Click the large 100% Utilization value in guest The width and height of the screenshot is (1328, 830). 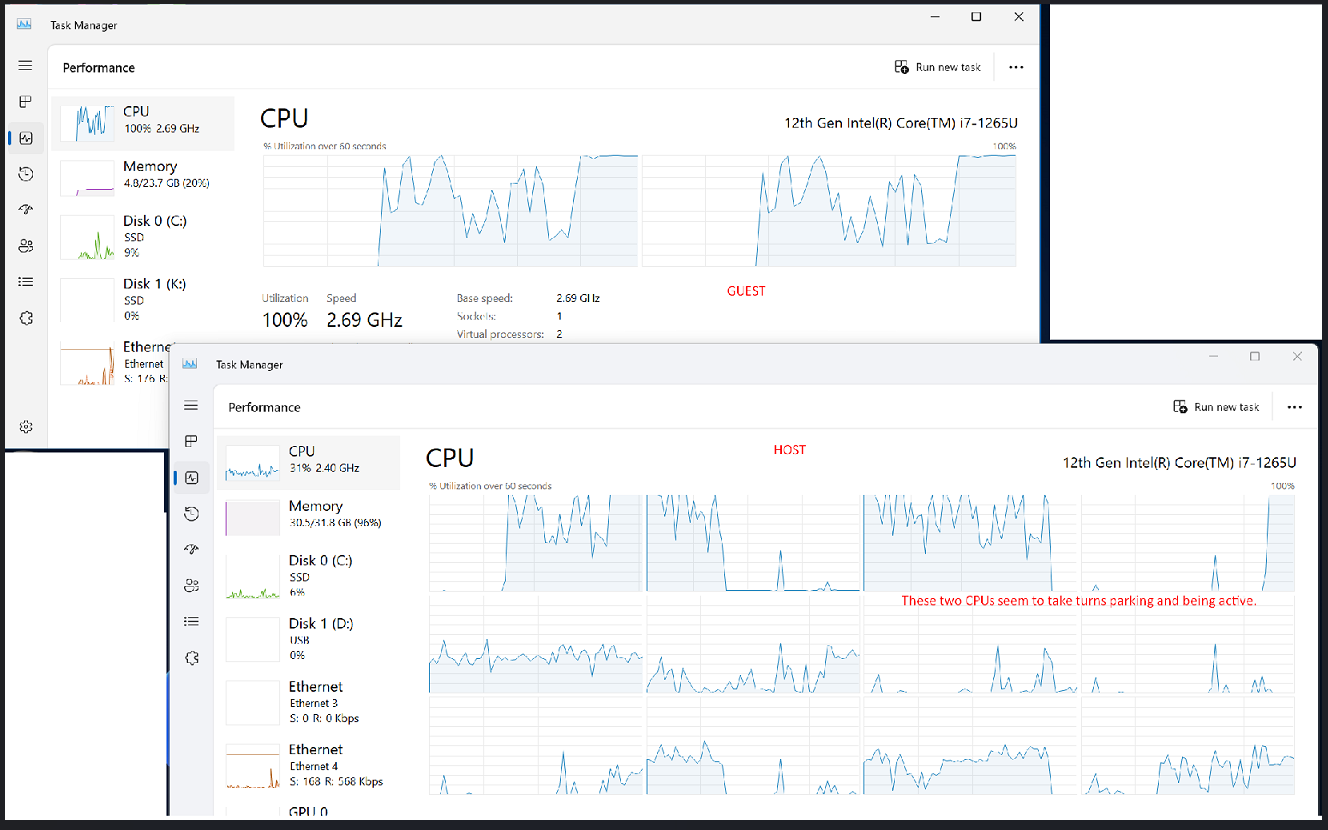(x=285, y=320)
